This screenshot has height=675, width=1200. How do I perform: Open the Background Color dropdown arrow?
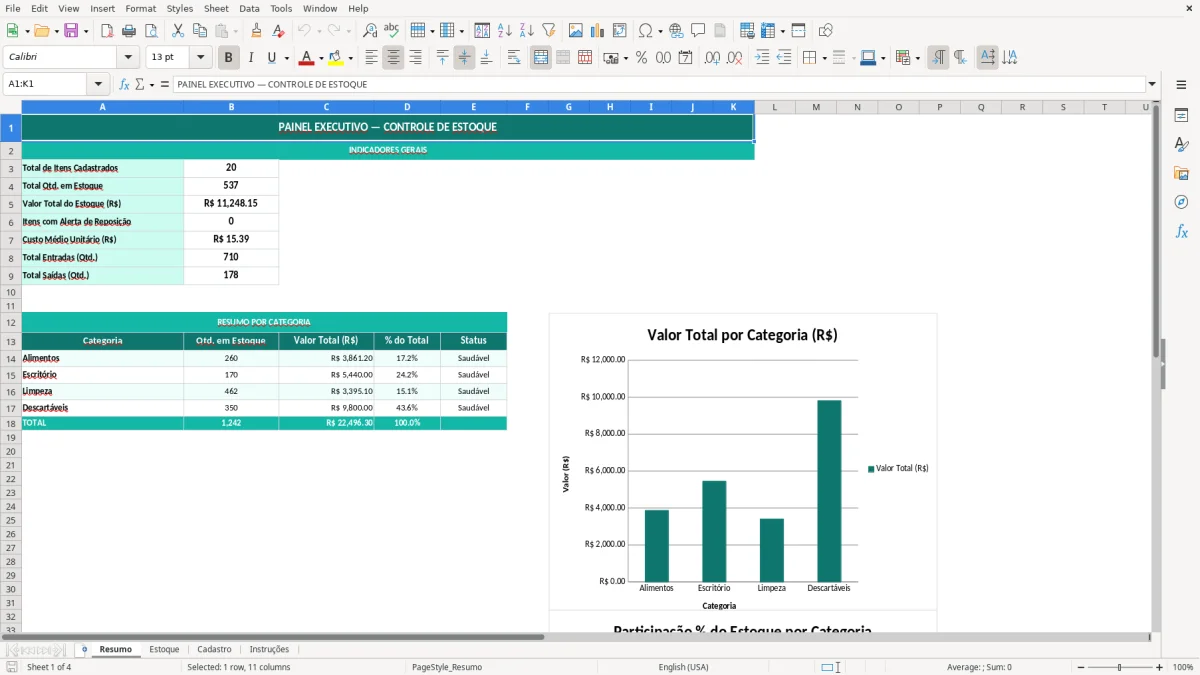click(x=350, y=58)
